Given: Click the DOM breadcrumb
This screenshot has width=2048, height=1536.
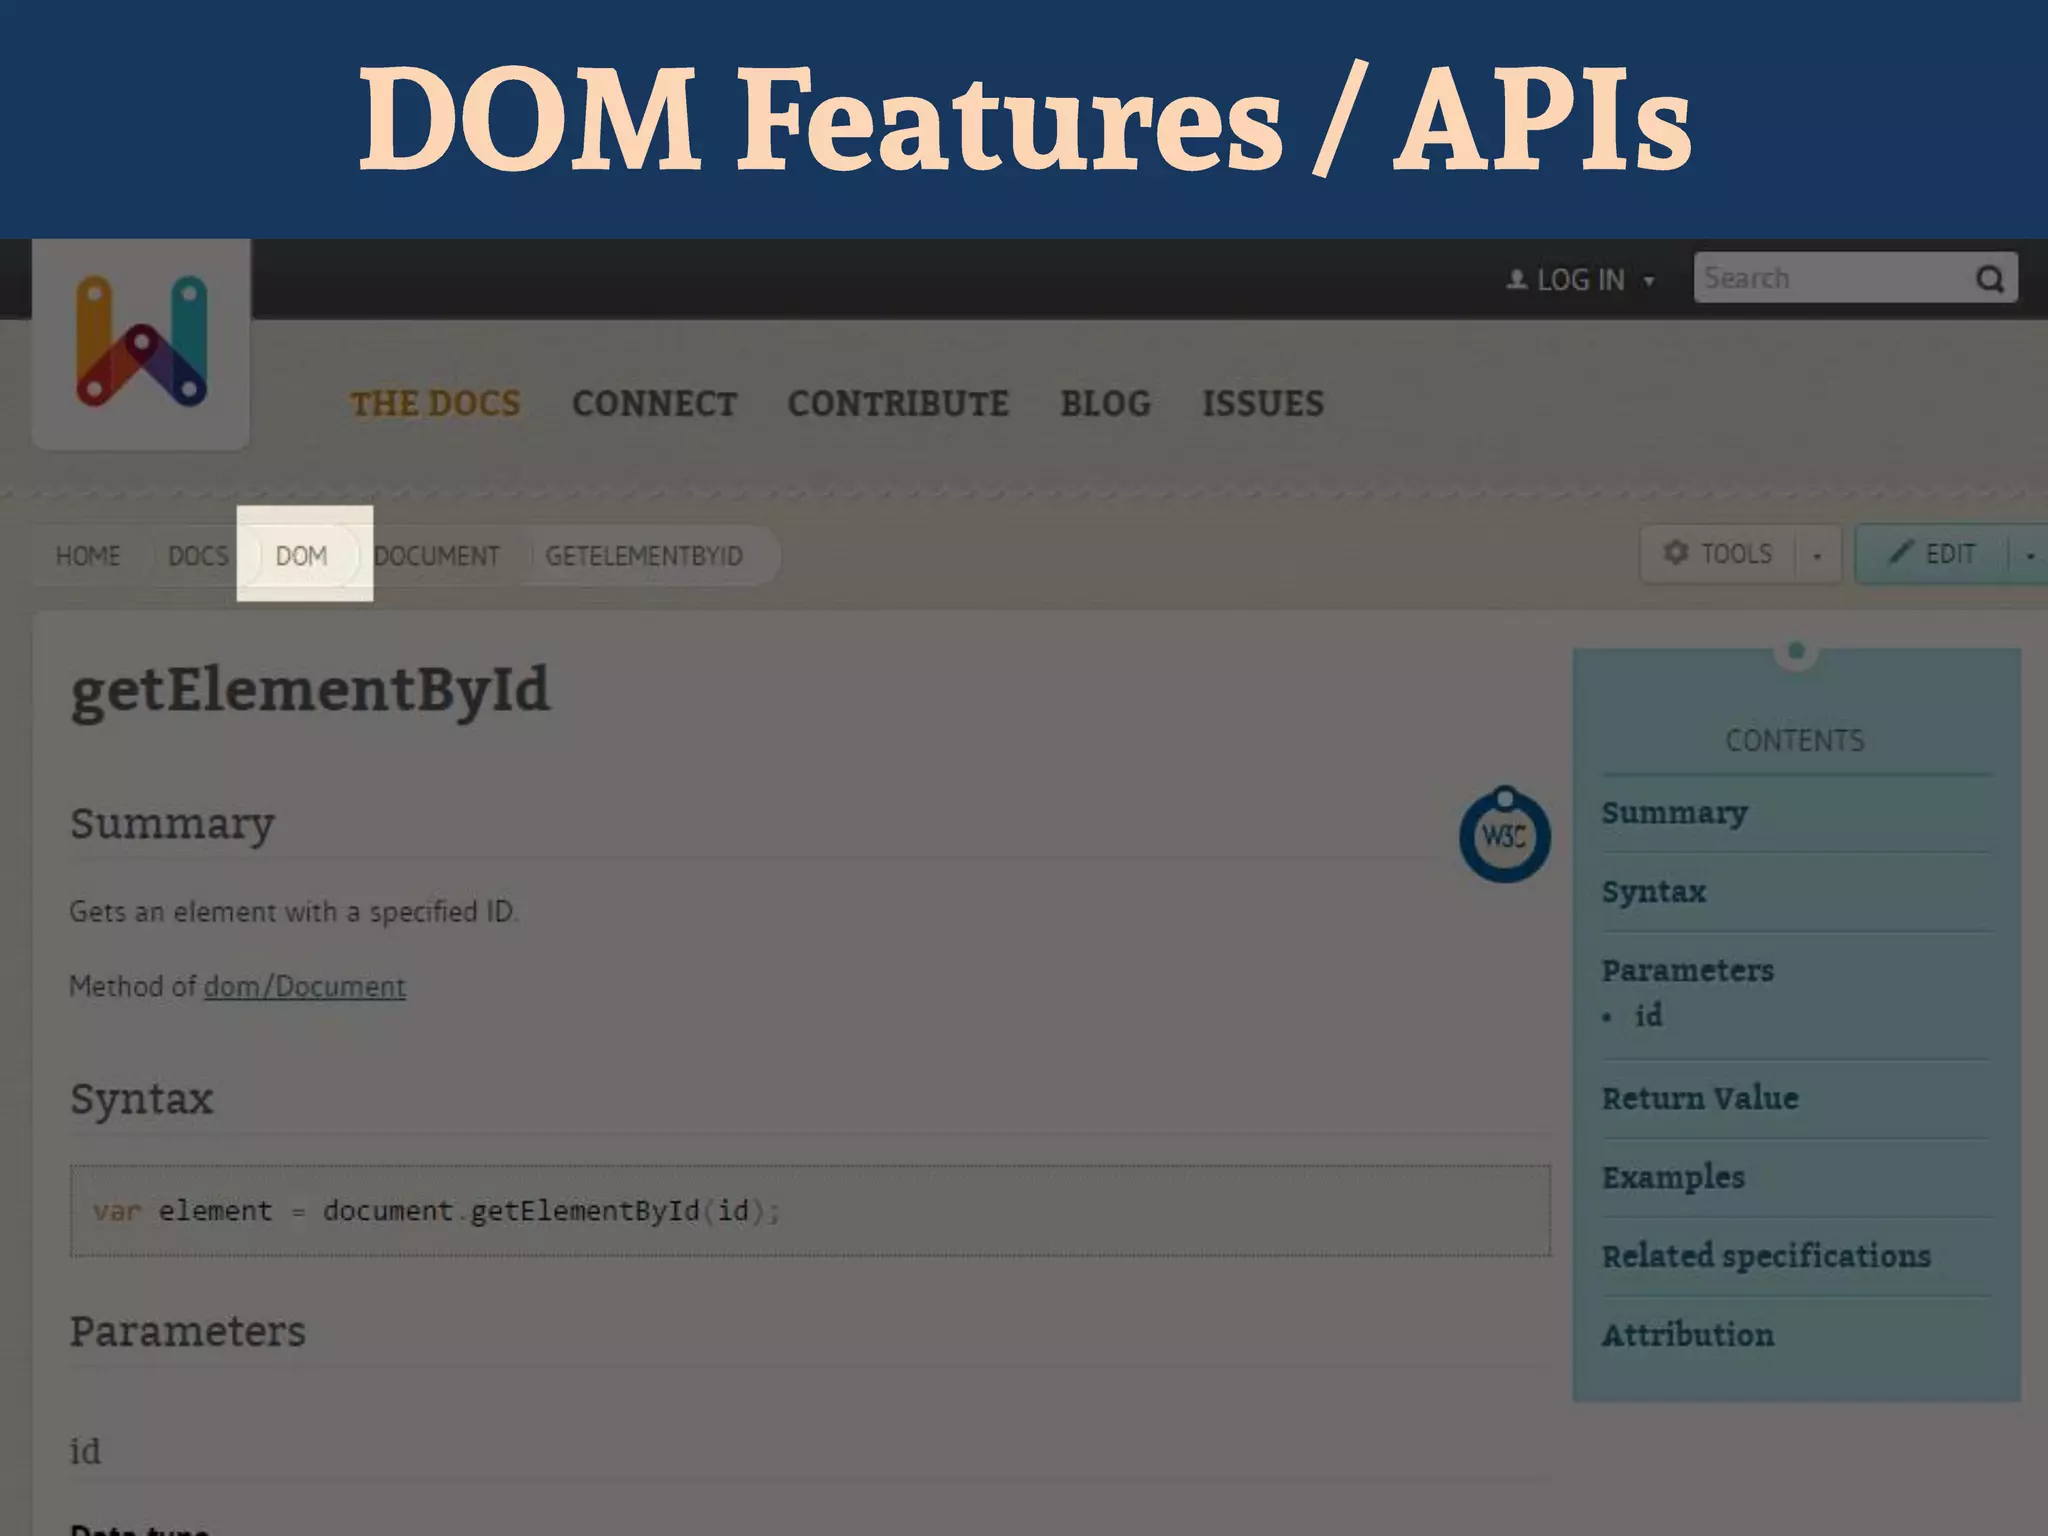Looking at the screenshot, I should [301, 556].
